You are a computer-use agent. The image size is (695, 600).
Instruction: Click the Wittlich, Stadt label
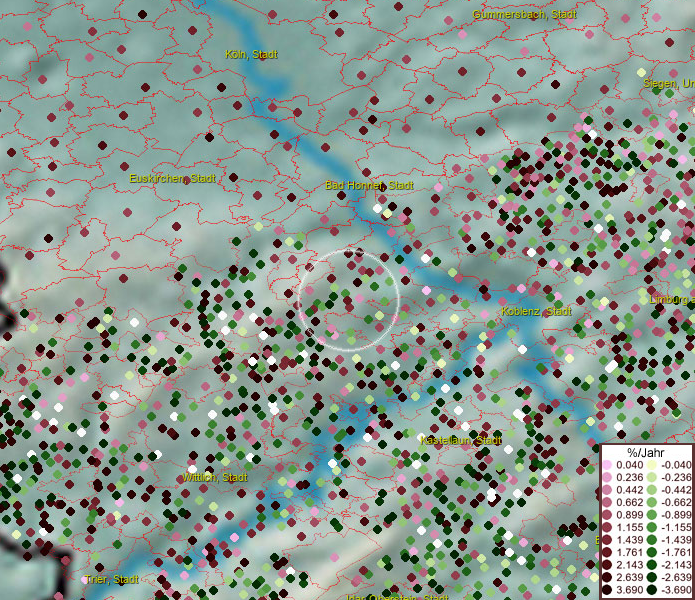pos(215,477)
